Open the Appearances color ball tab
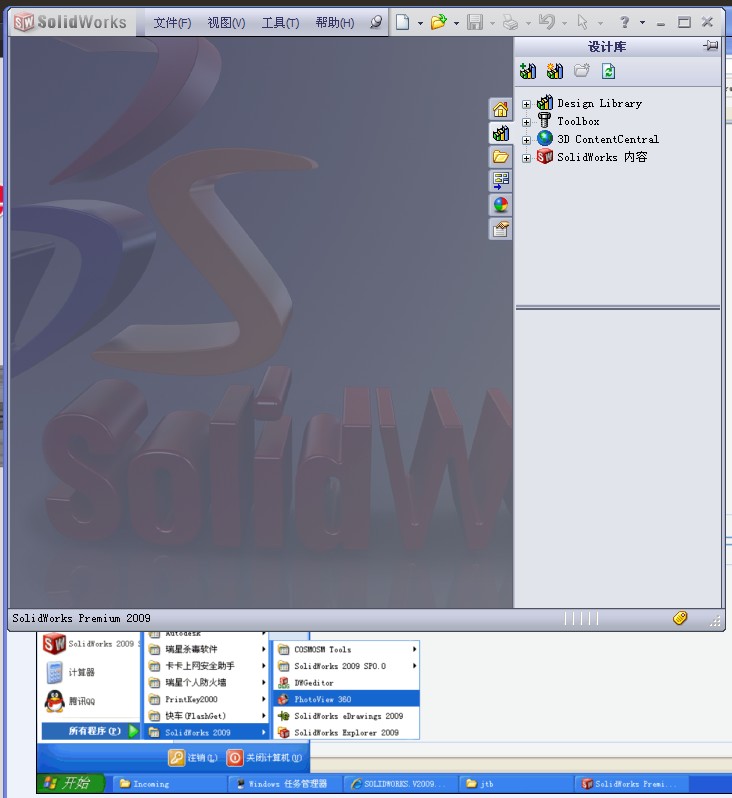Image resolution: width=732 pixels, height=798 pixels. coord(500,205)
